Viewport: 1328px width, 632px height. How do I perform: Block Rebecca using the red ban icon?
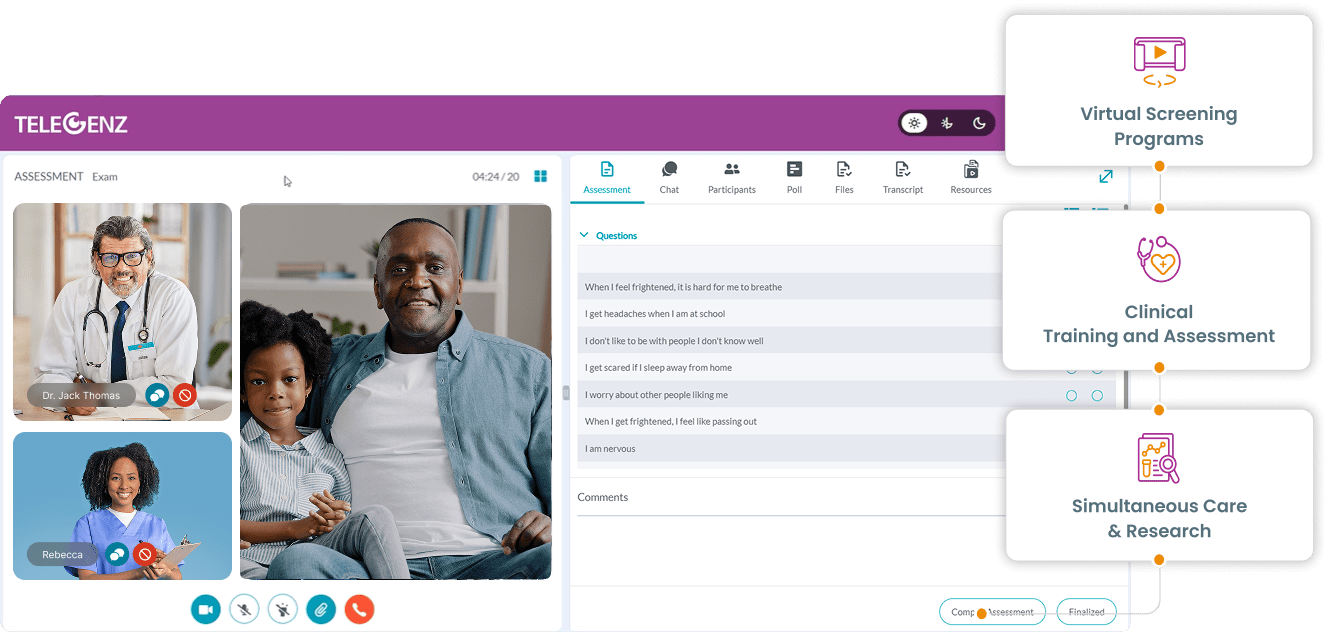tap(145, 553)
